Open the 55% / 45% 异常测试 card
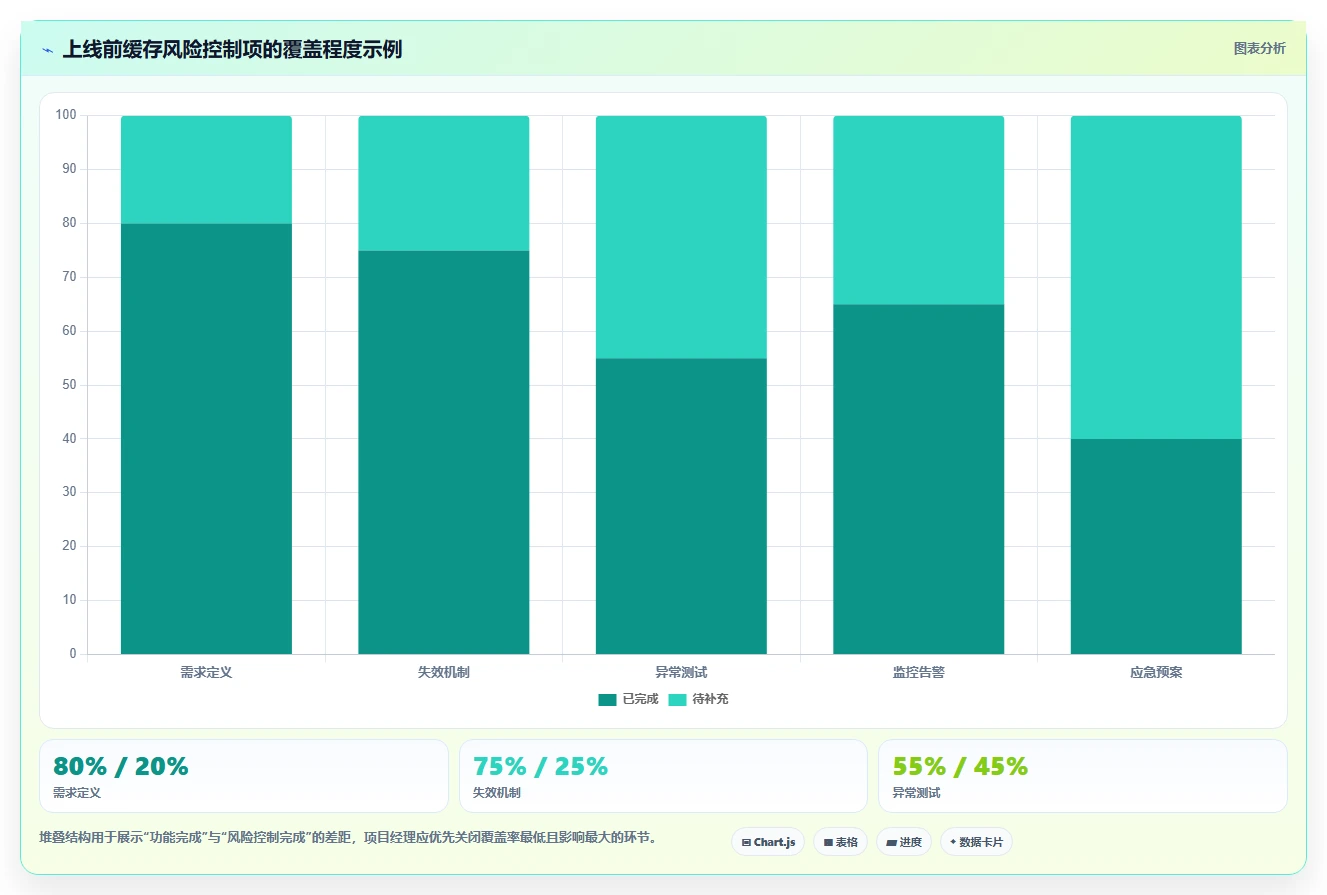1327x895 pixels. (1082, 776)
